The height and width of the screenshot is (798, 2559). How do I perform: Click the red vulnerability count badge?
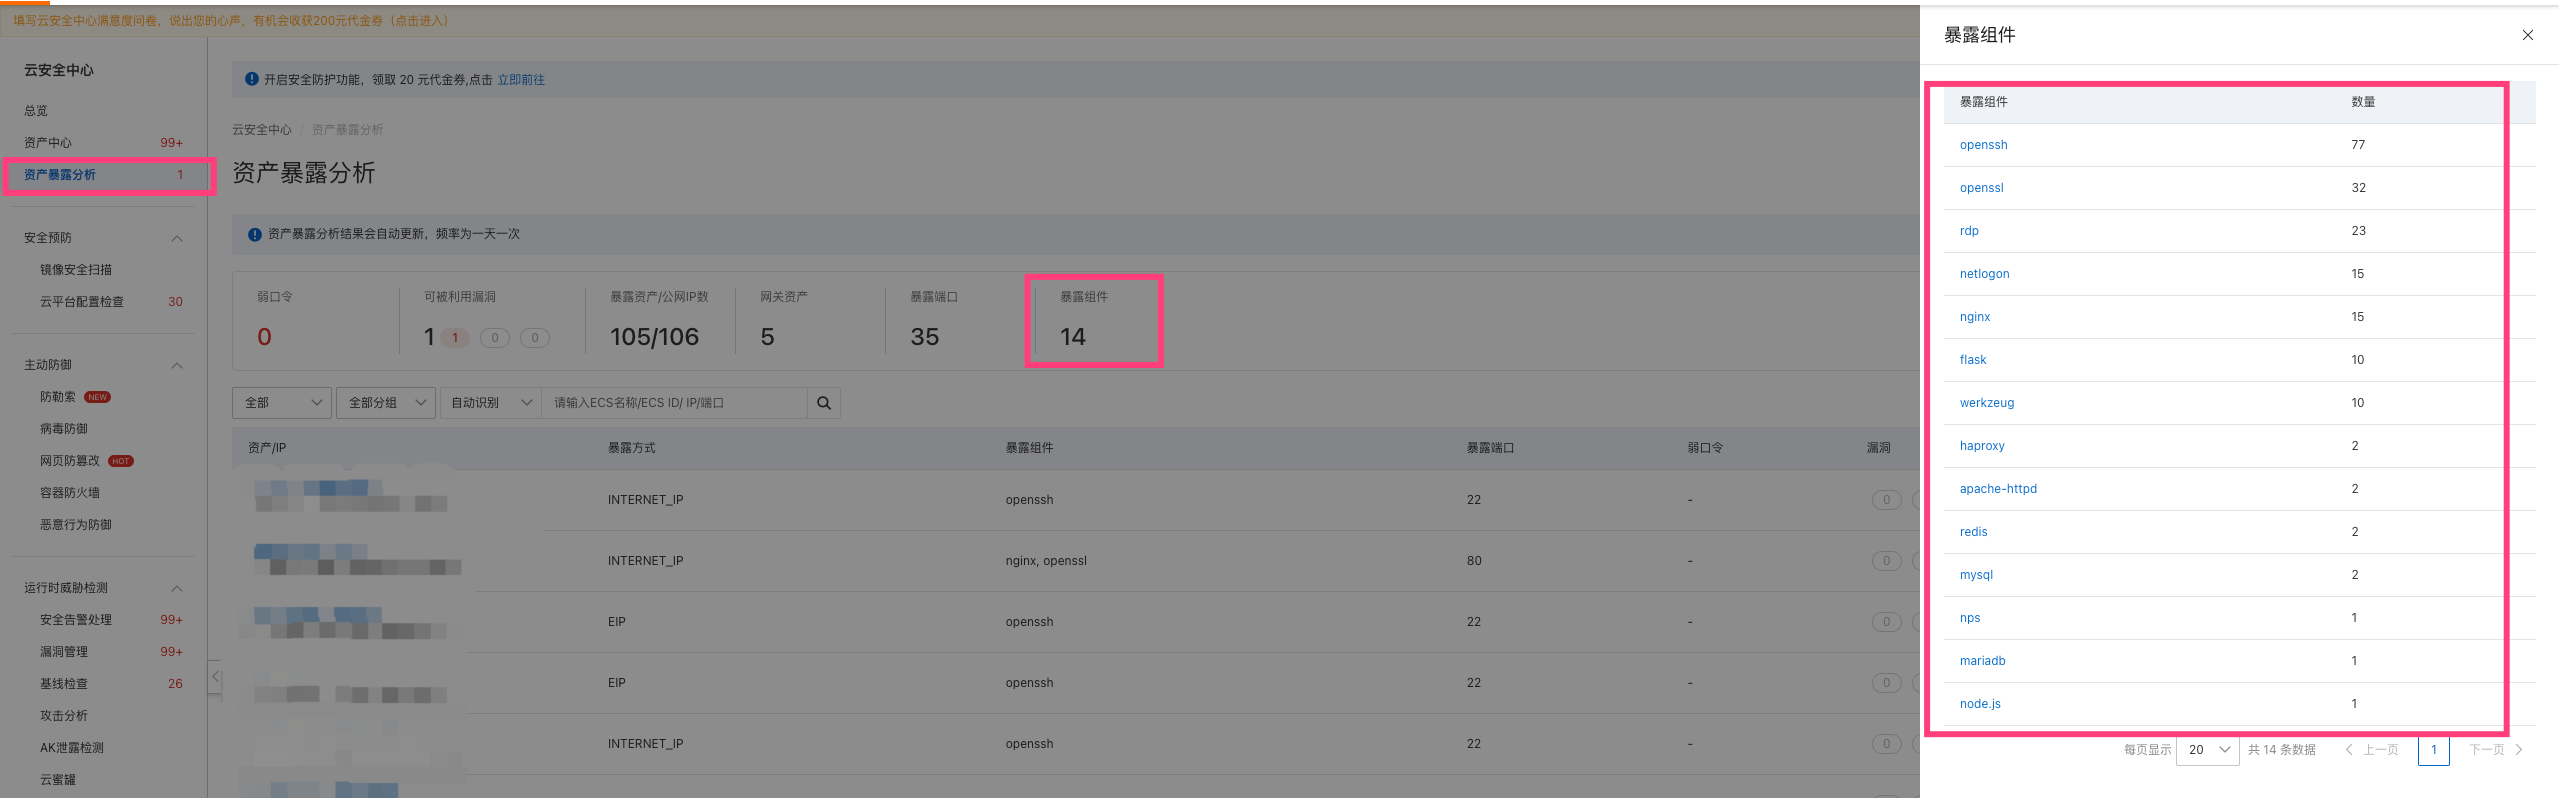pos(455,338)
